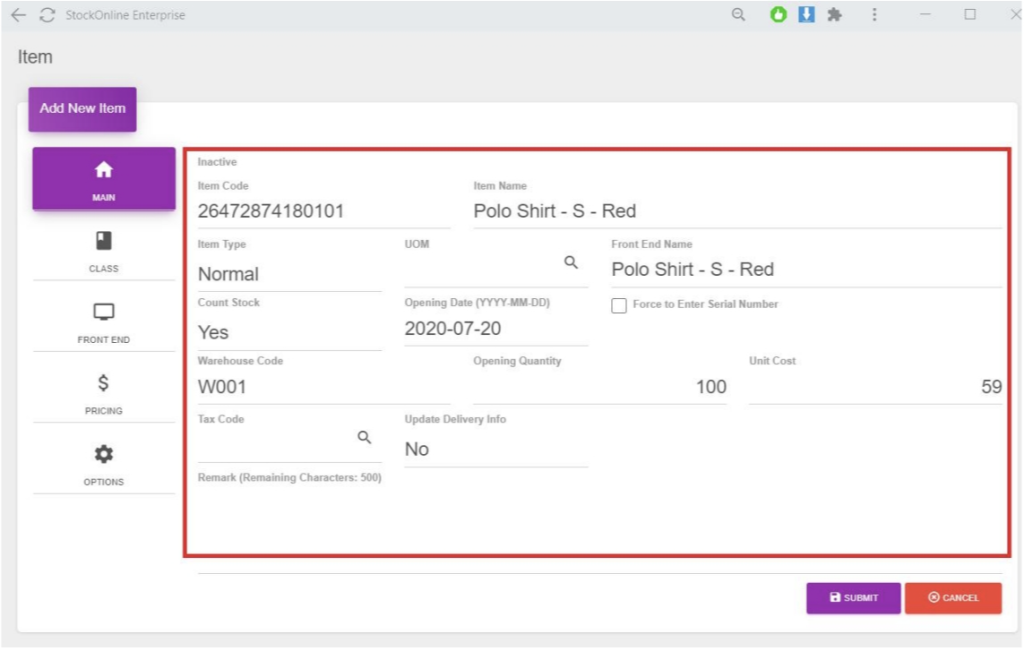Click the blue download extension icon
This screenshot has width=1024, height=651.
click(x=806, y=15)
